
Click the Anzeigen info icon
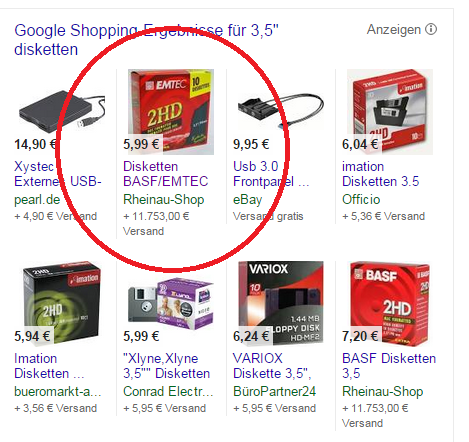[431, 29]
